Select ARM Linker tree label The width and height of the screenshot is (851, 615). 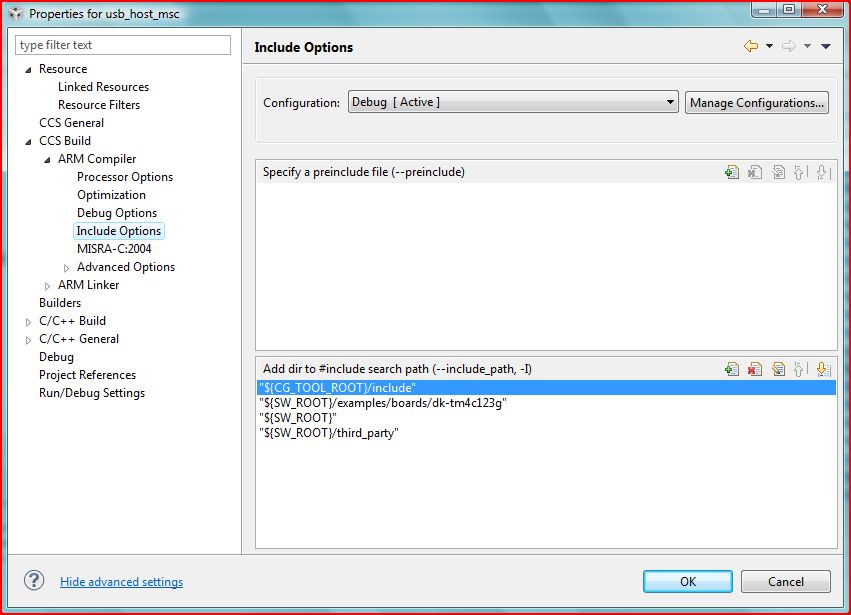(88, 285)
